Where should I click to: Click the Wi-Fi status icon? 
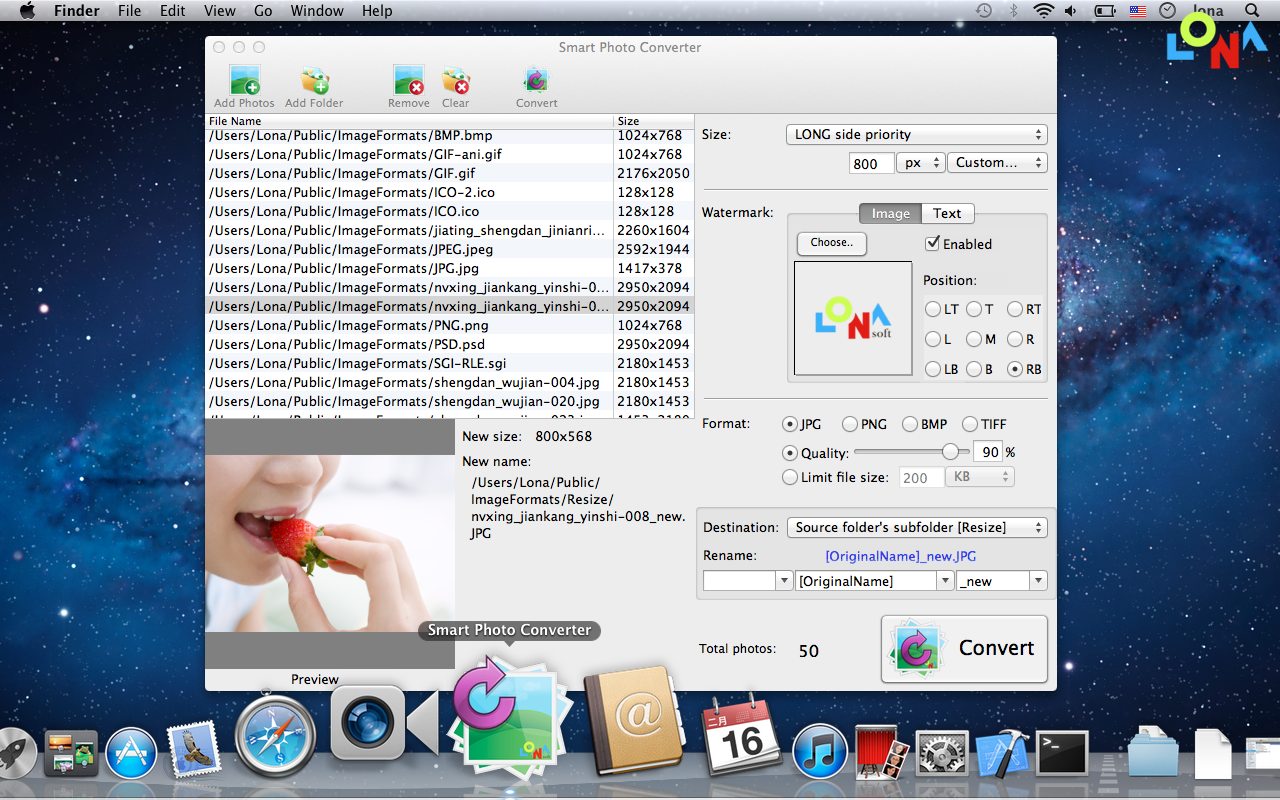click(x=1044, y=11)
